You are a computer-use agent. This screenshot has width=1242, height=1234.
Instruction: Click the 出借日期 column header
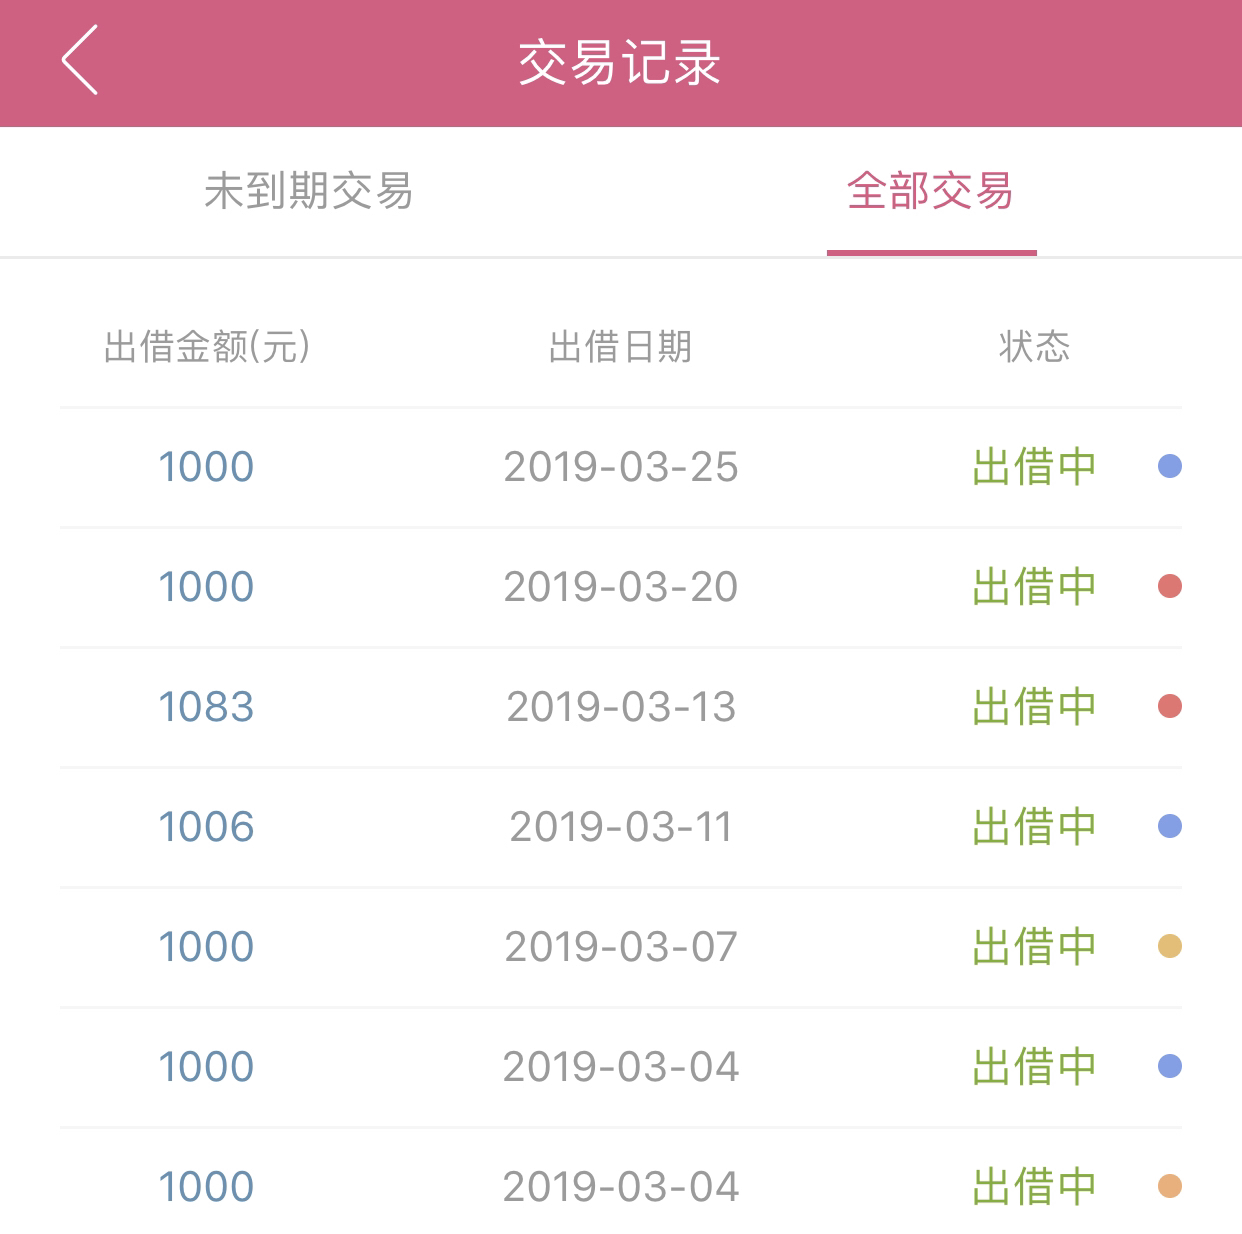pyautogui.click(x=620, y=347)
